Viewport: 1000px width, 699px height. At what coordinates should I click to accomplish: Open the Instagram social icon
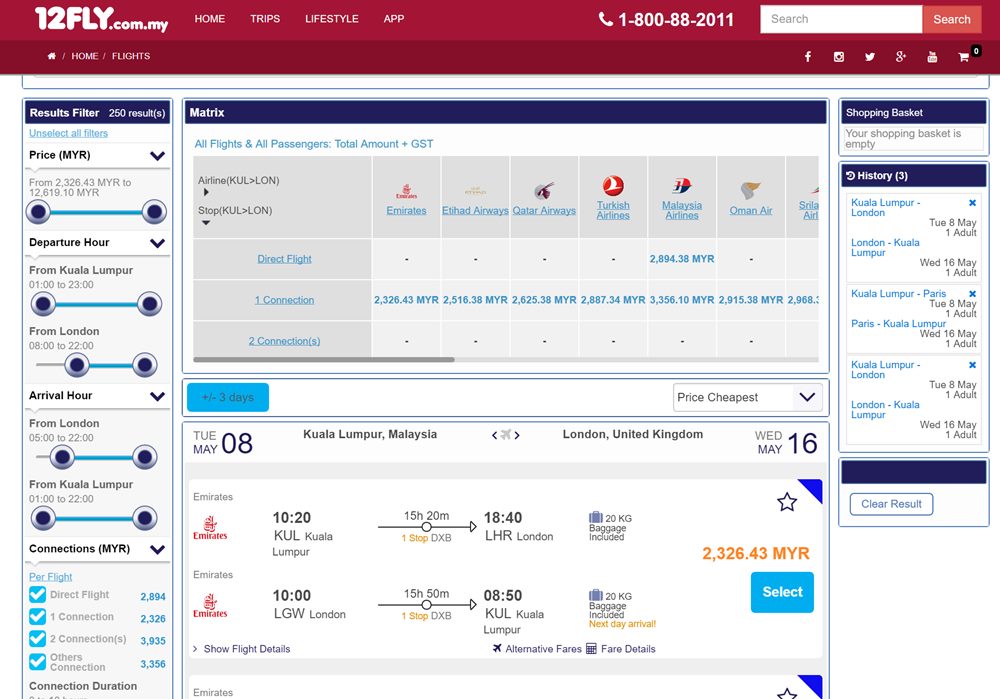tap(839, 57)
